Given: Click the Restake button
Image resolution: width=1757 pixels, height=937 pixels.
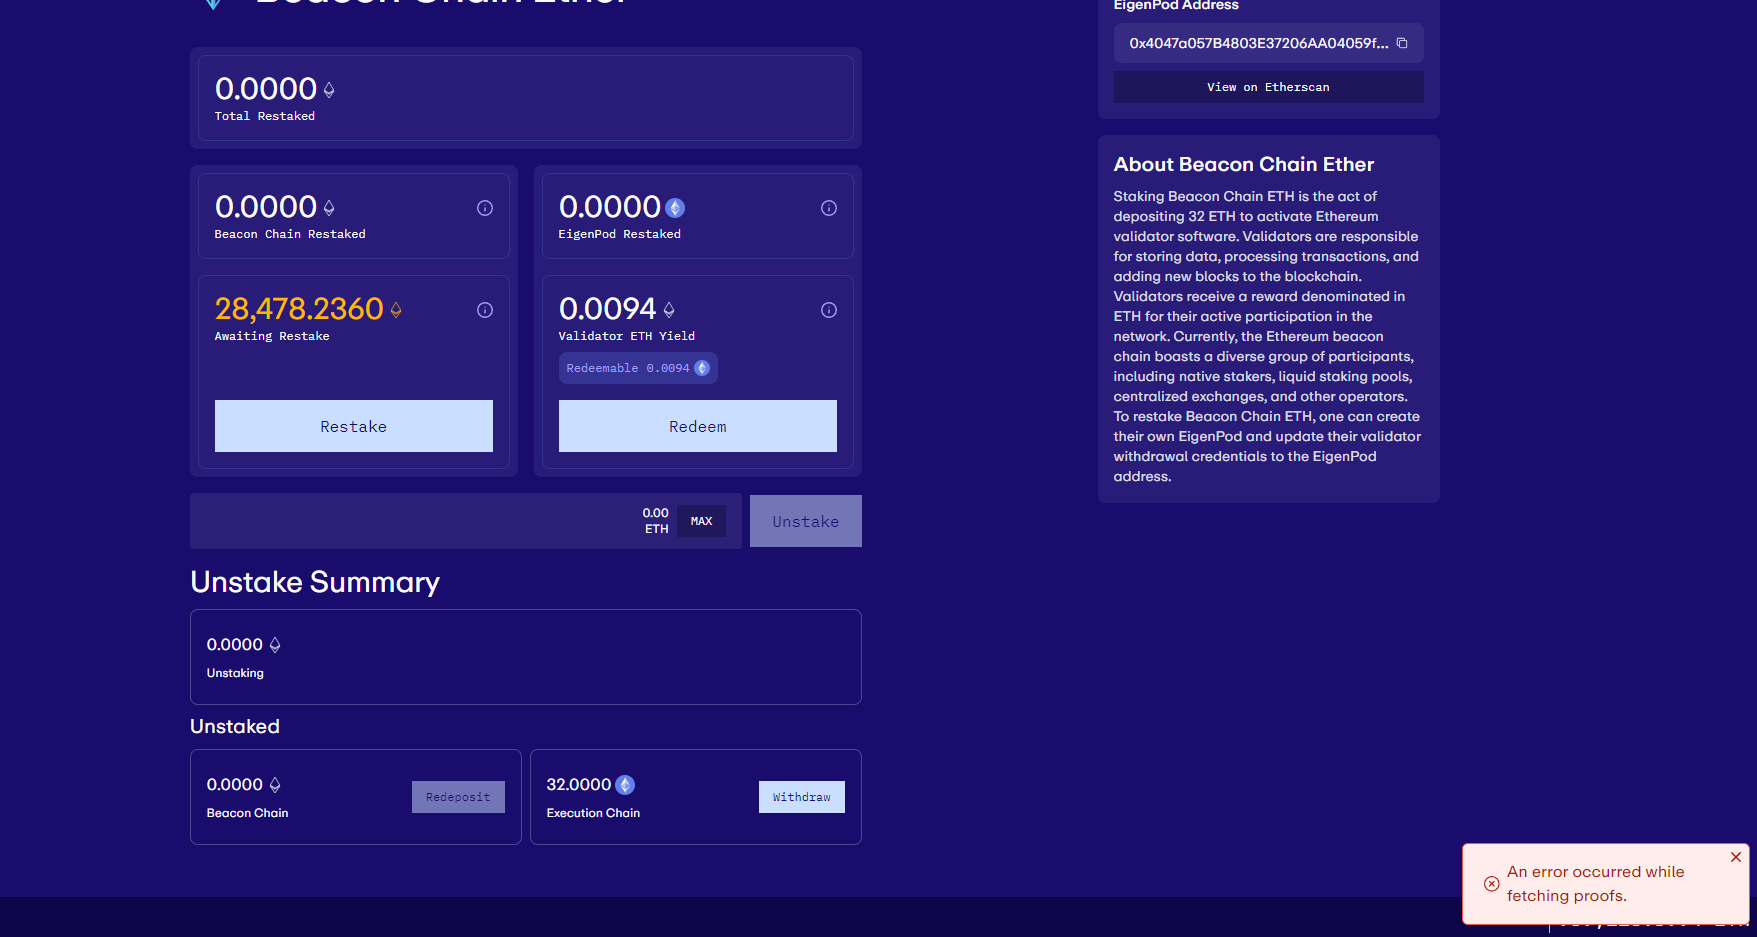Looking at the screenshot, I should pos(354,426).
